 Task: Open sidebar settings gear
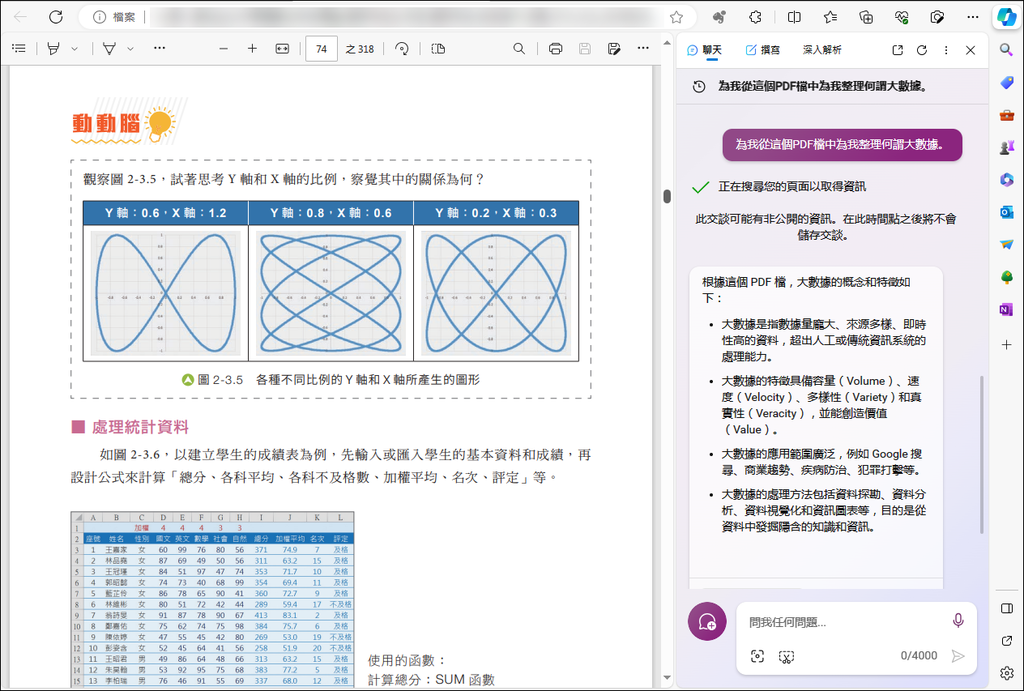click(x=1006, y=673)
